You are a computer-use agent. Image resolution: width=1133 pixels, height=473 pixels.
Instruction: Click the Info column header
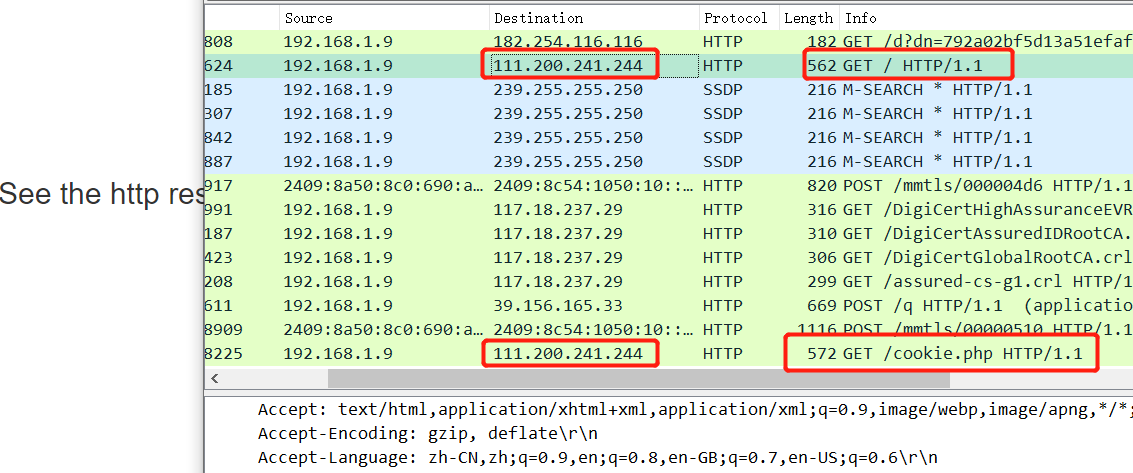(861, 18)
